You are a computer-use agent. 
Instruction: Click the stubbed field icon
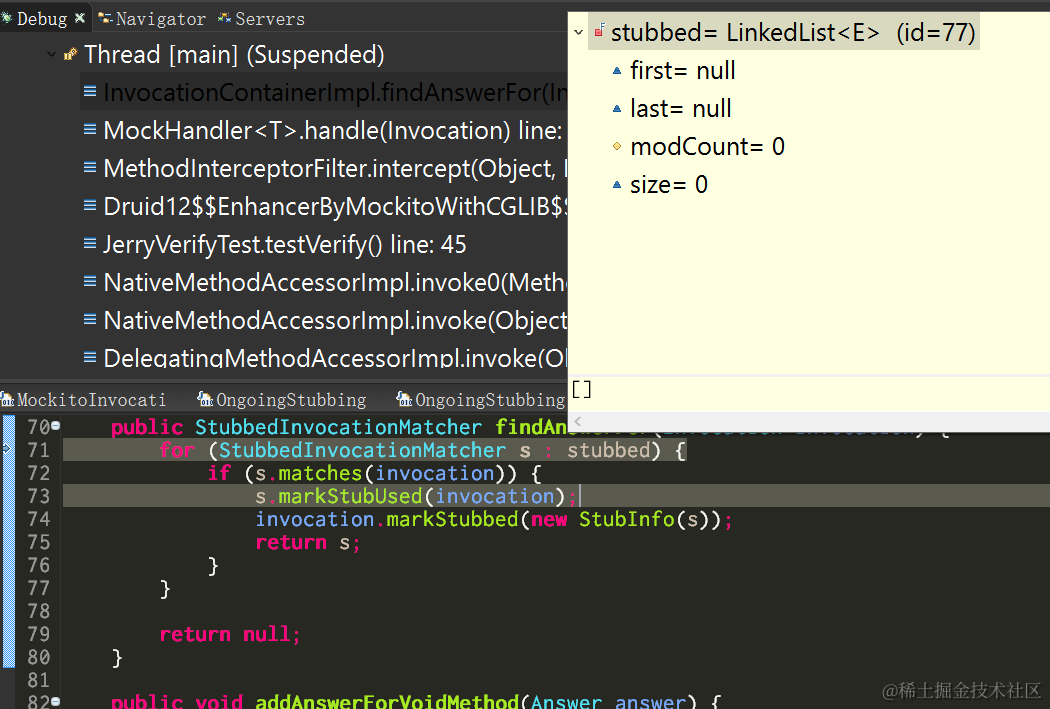coord(599,30)
